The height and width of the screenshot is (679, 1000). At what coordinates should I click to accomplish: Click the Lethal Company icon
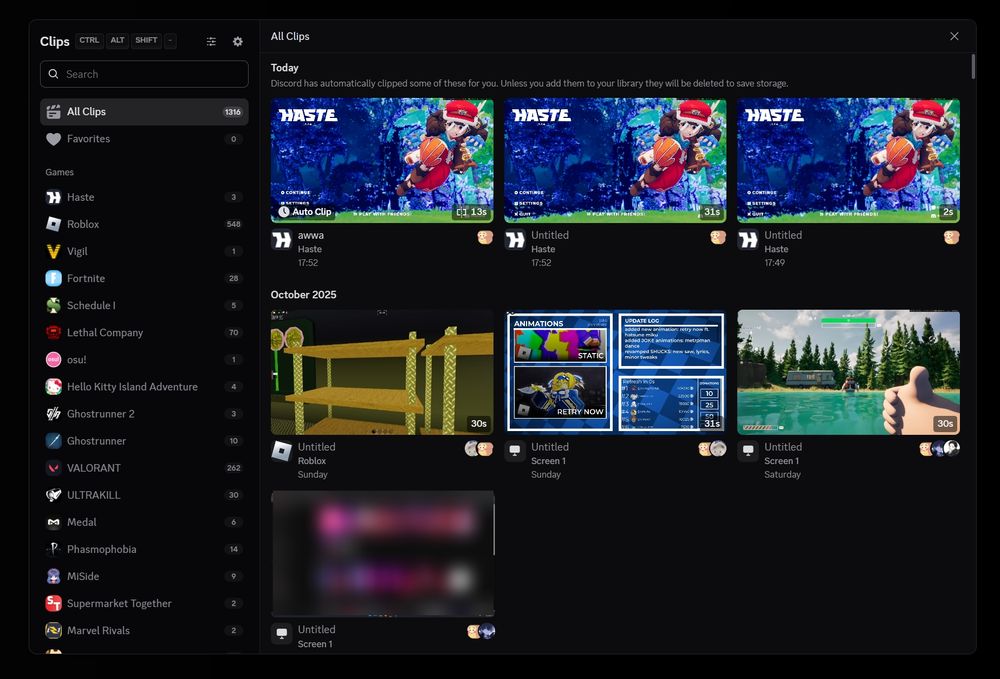[x=54, y=333]
